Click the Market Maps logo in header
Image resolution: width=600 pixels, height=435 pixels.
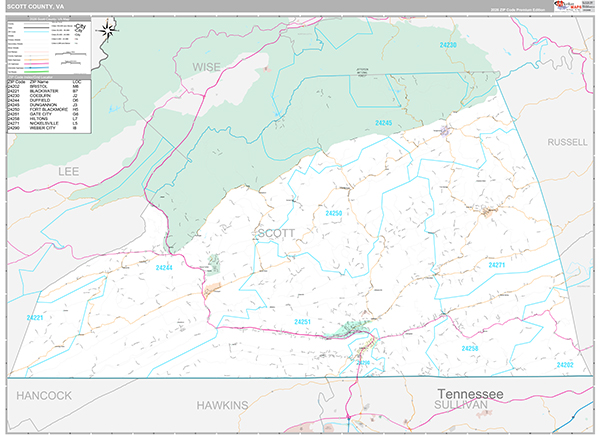pos(568,6)
